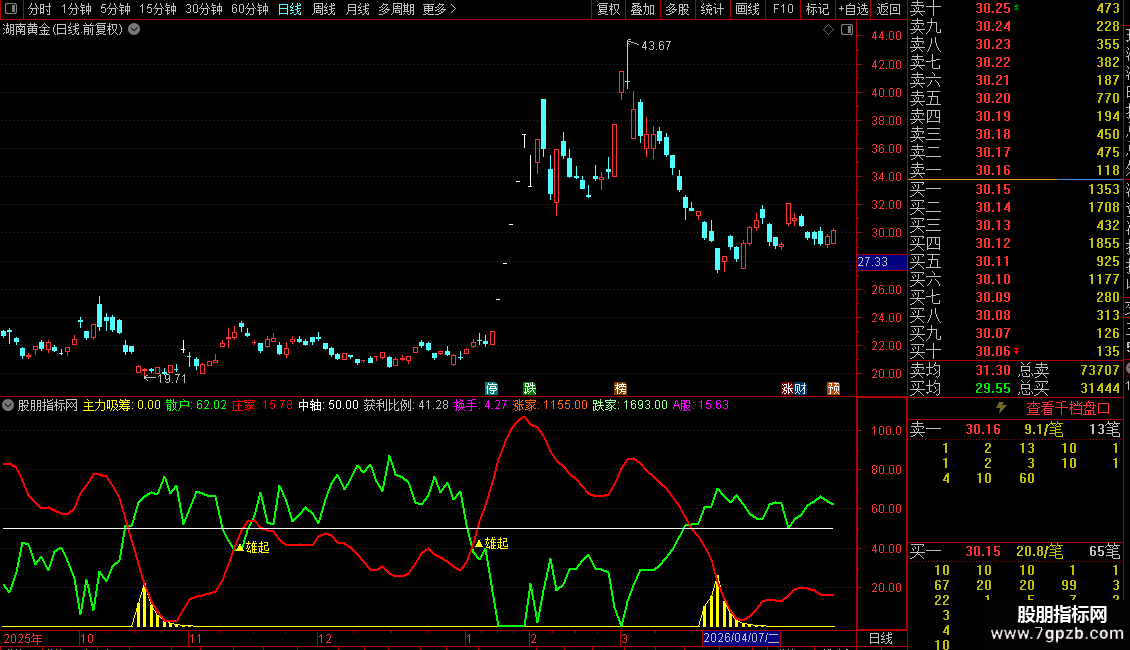Click the green '跌' event marker icon
This screenshot has height=650, width=1130.
(x=529, y=388)
